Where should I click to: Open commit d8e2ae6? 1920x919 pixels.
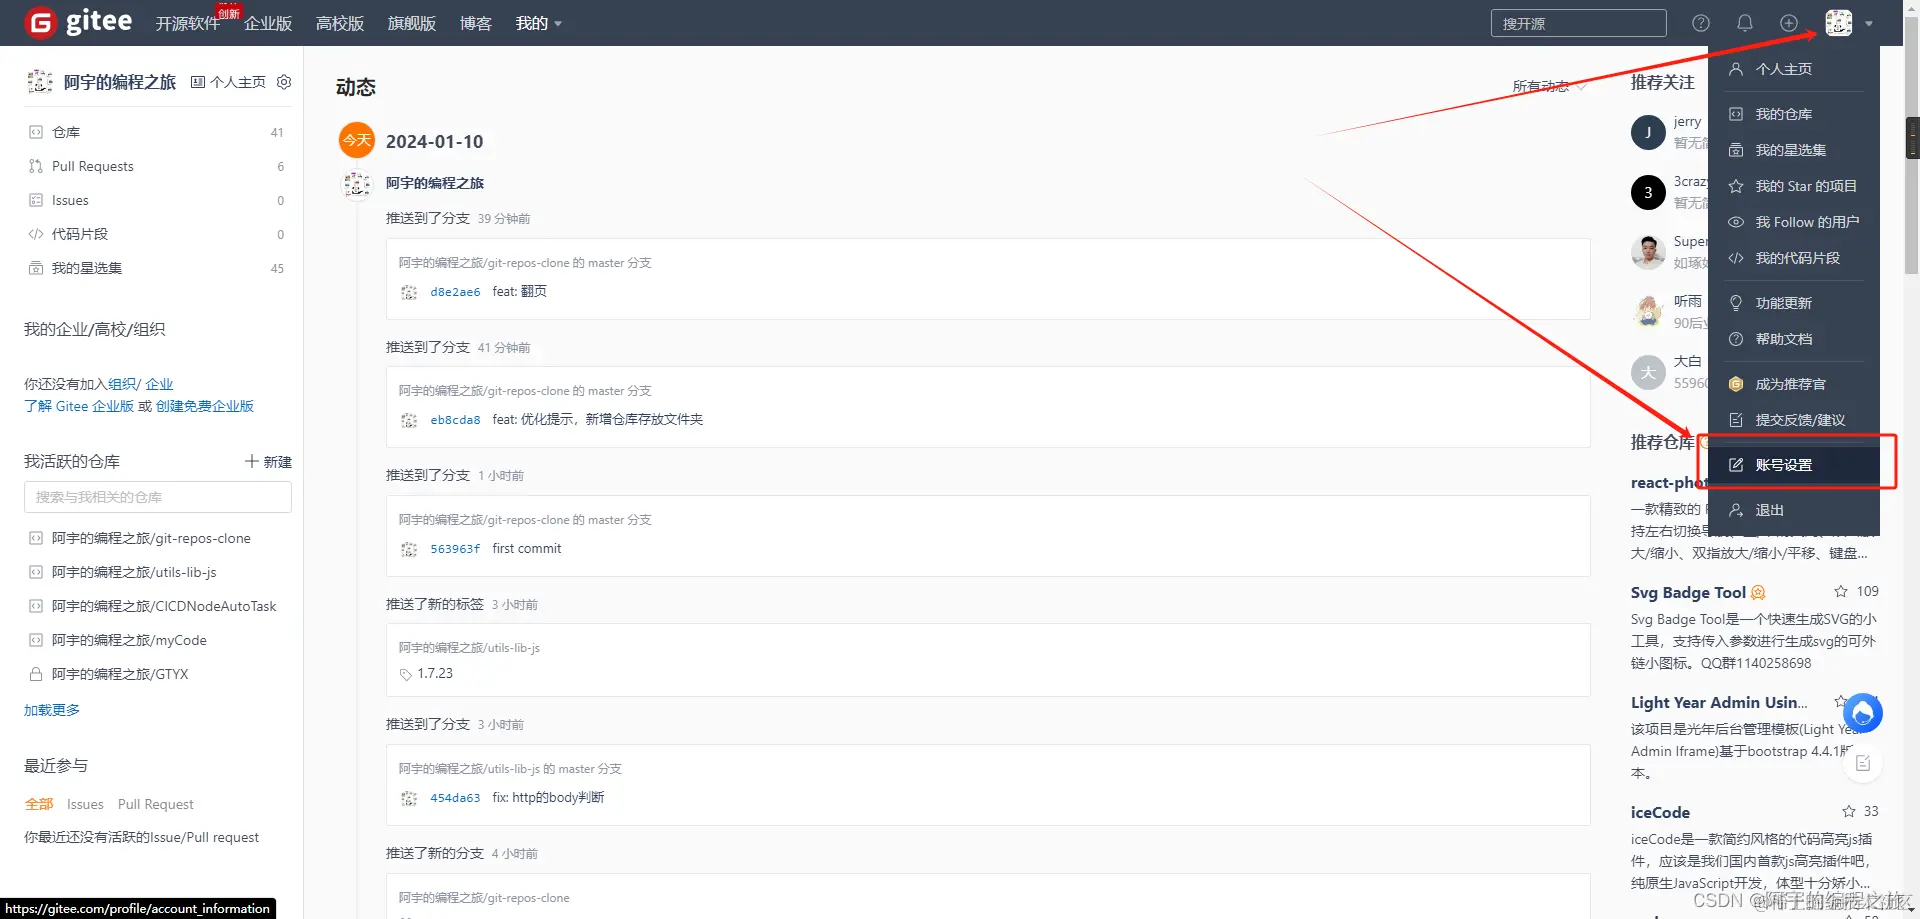[455, 292]
